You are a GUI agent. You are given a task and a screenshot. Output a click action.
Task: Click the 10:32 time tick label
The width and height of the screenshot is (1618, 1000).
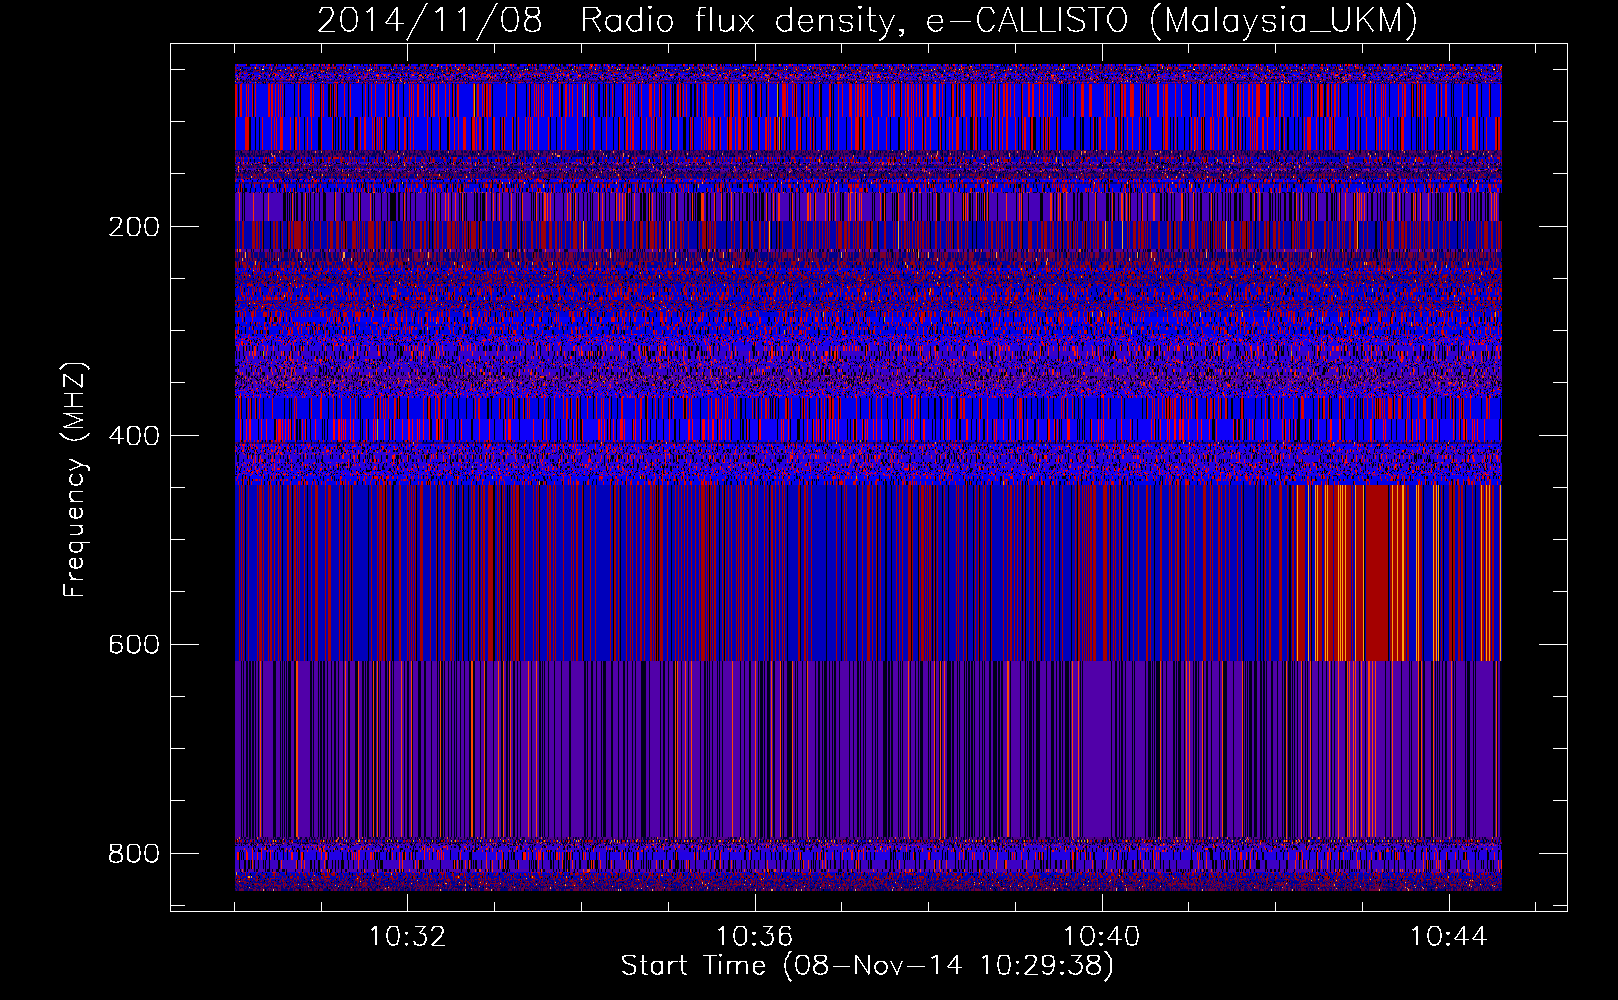click(407, 937)
